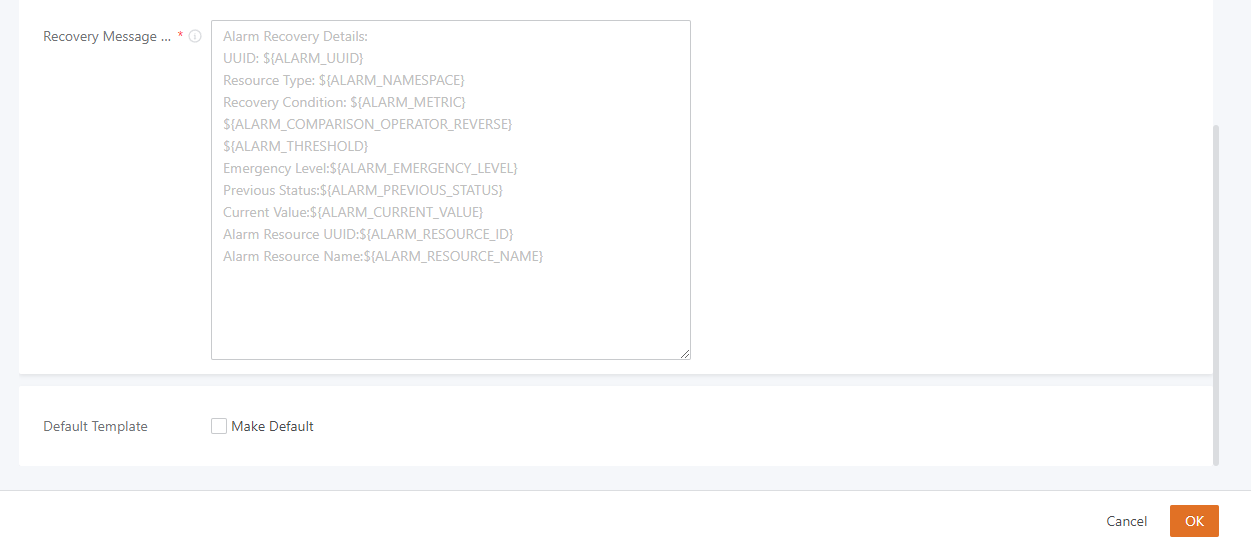1251x547 pixels.
Task: Cancel the template dialog
Action: [x=1127, y=521]
